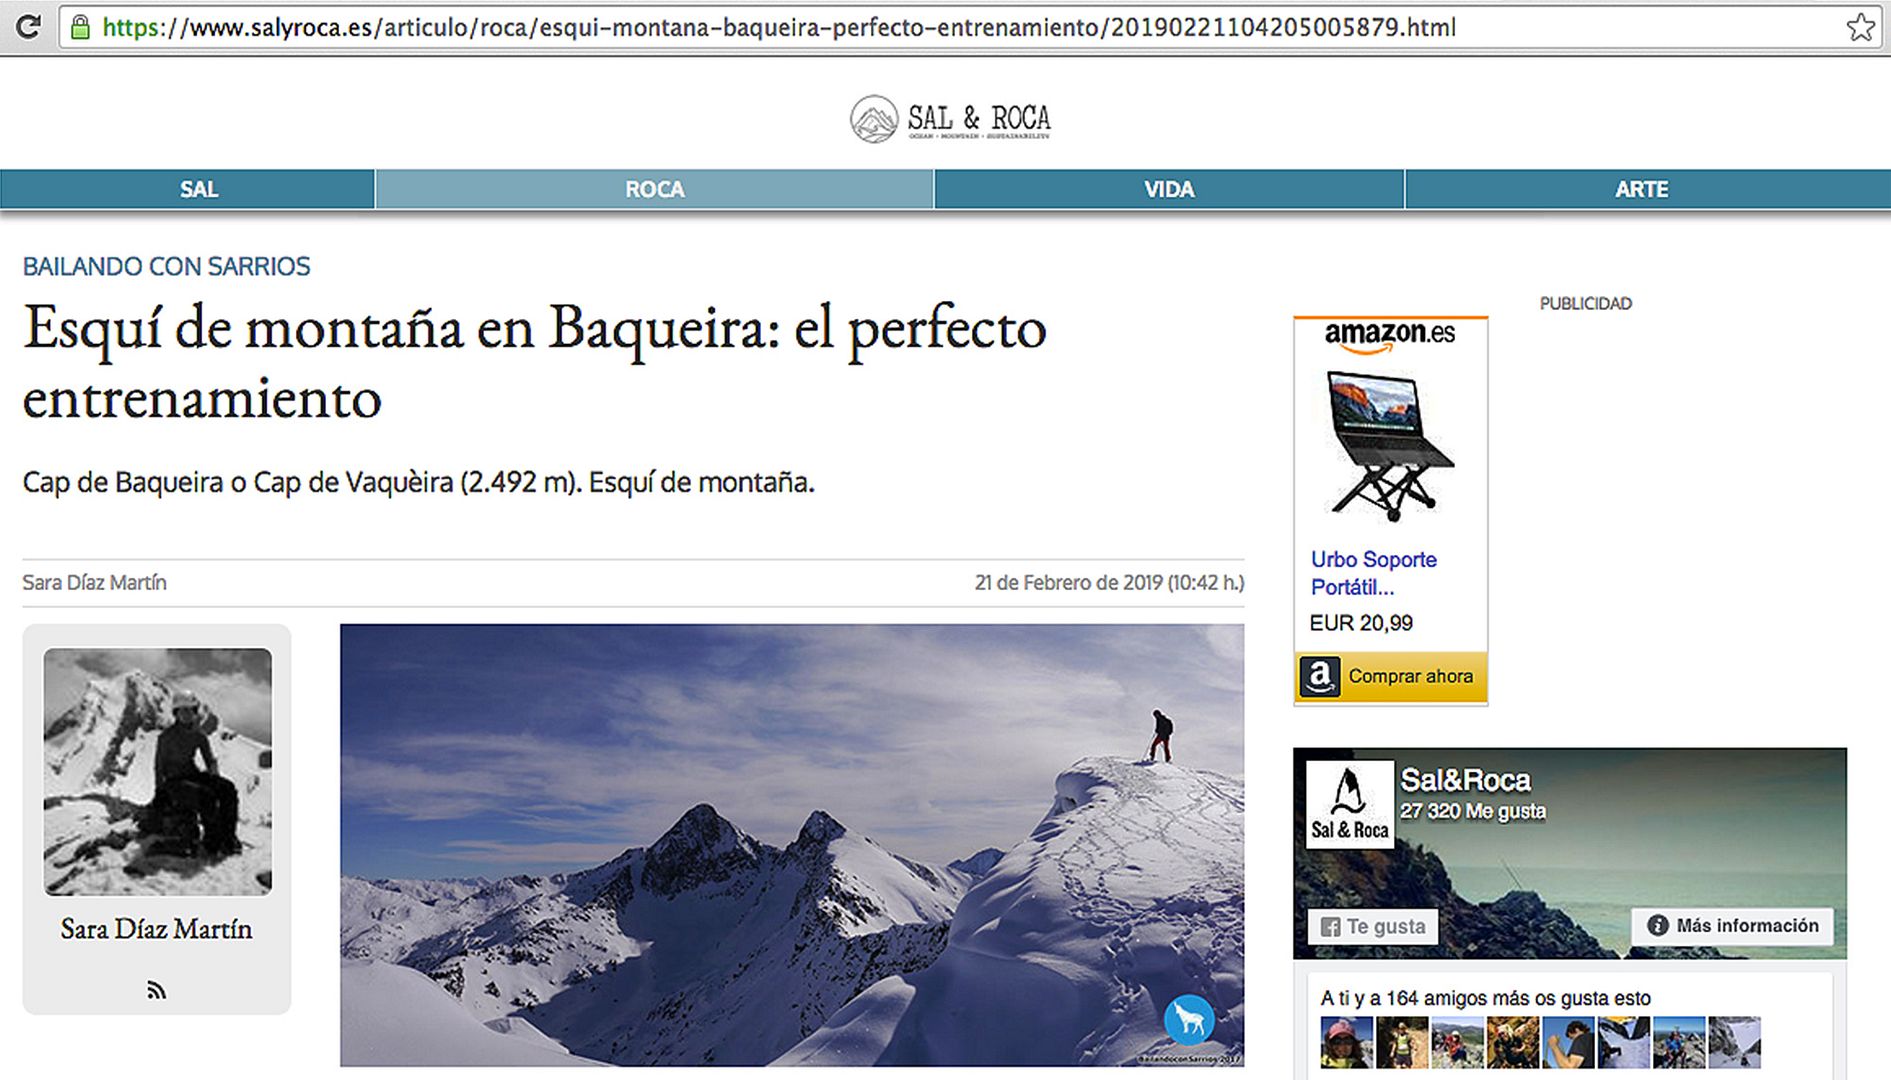Click the browser address bar URL
This screenshot has width=1891, height=1080.
[x=778, y=27]
